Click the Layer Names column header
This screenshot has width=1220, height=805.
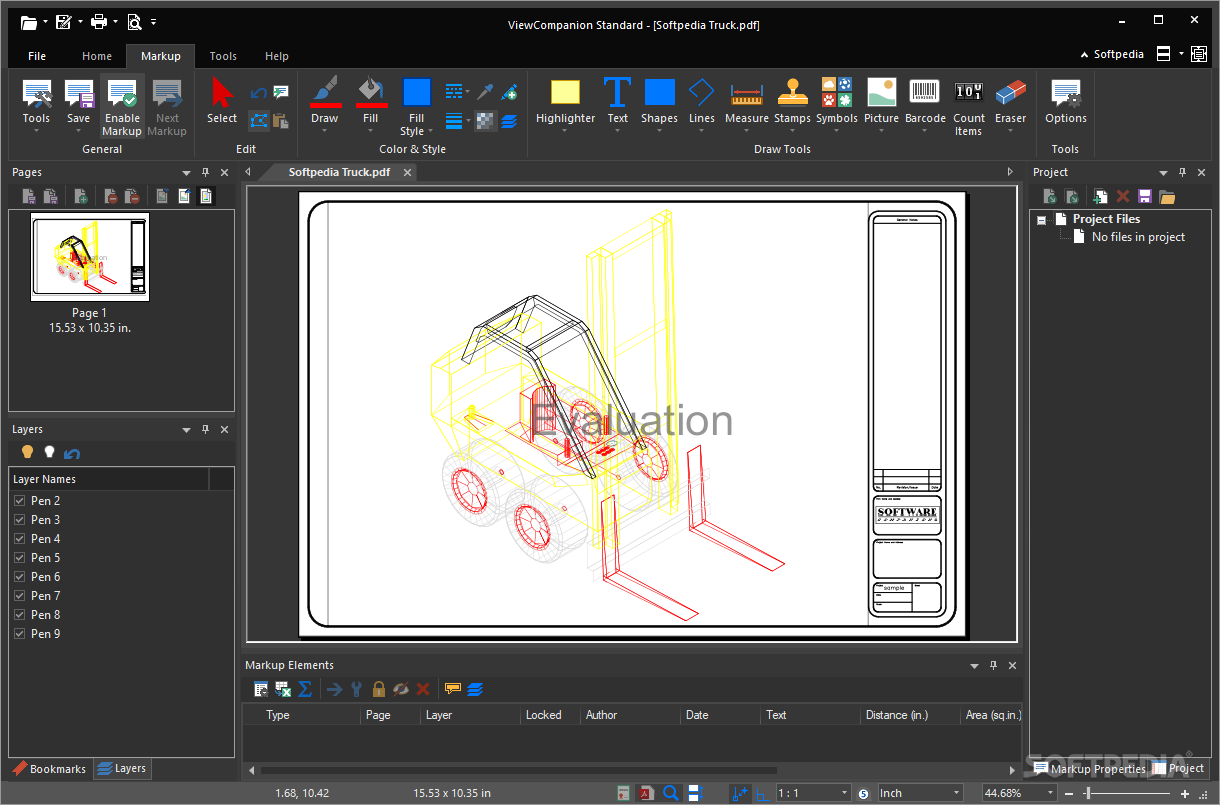pyautogui.click(x=108, y=479)
